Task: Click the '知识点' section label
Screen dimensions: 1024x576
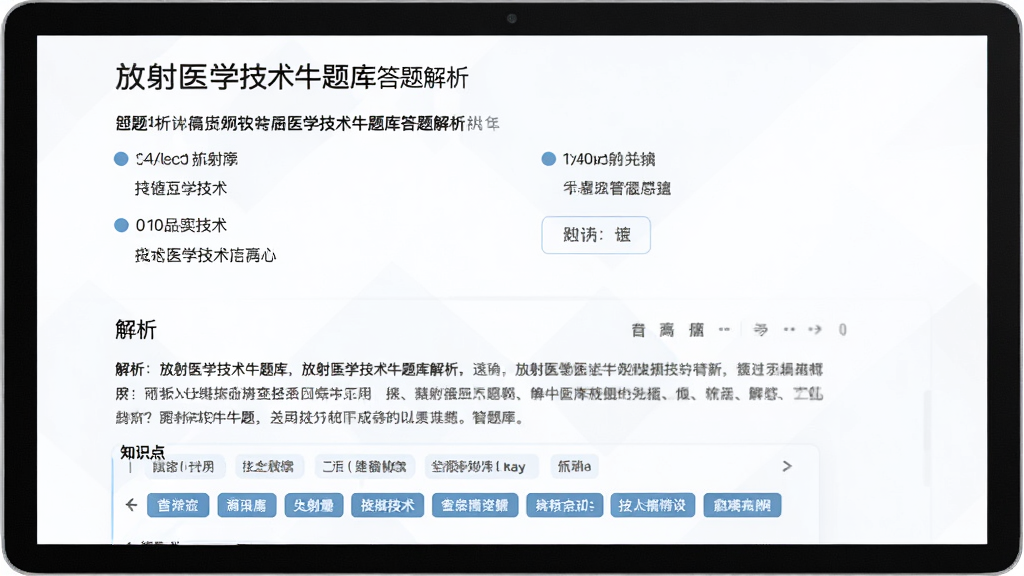Action: [x=142, y=452]
